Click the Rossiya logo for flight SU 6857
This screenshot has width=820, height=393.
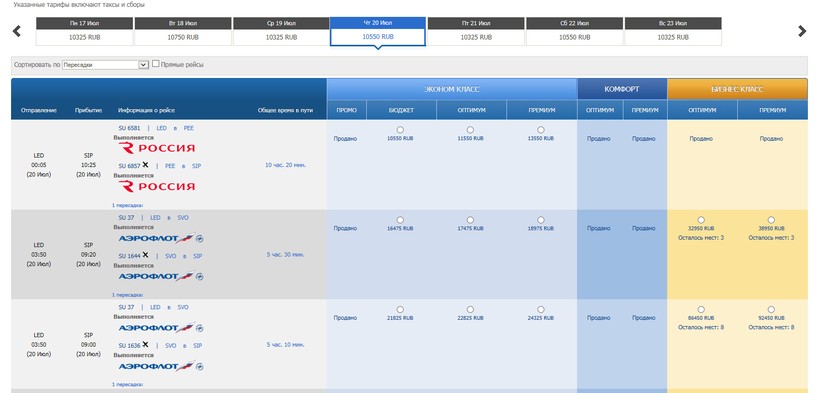coord(156,186)
